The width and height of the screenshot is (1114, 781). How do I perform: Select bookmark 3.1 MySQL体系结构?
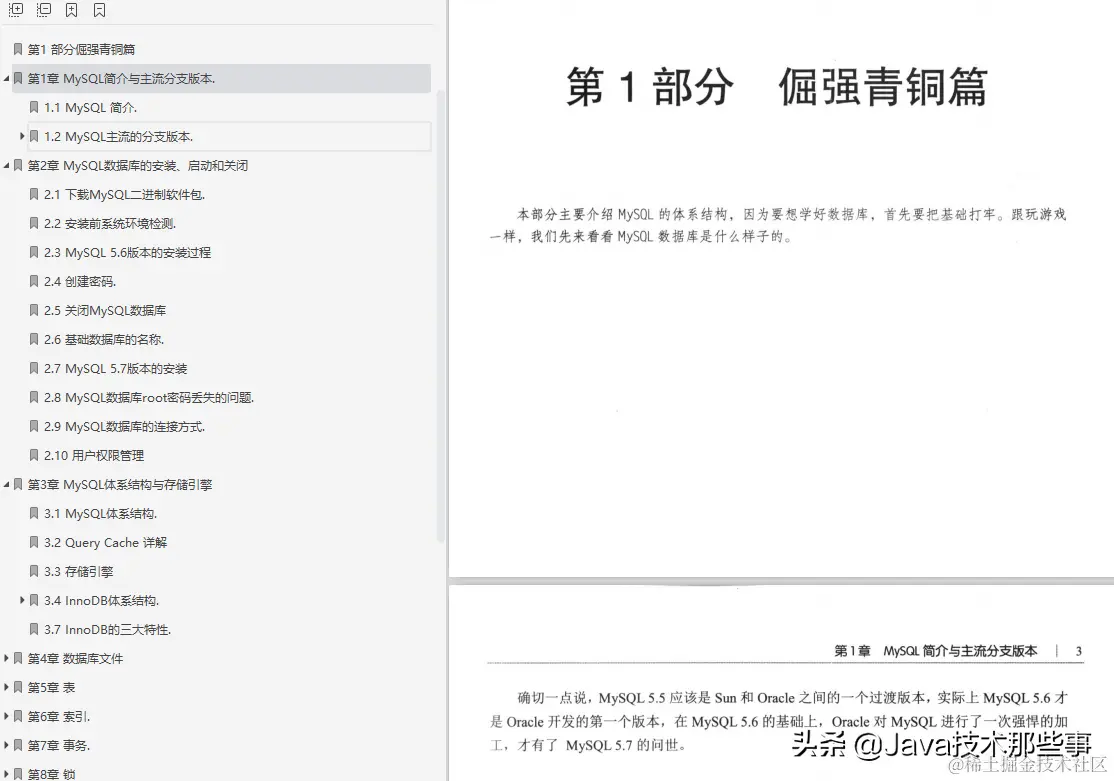[x=100, y=514]
